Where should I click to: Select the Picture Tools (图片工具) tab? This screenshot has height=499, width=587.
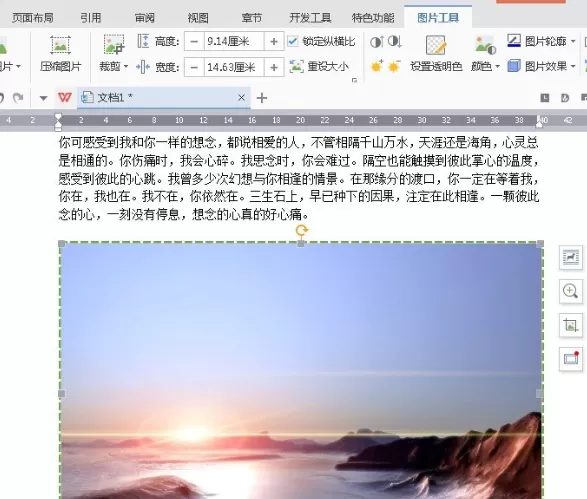click(x=438, y=18)
